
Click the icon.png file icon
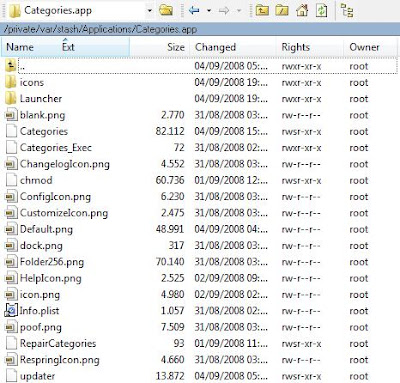click(x=11, y=295)
